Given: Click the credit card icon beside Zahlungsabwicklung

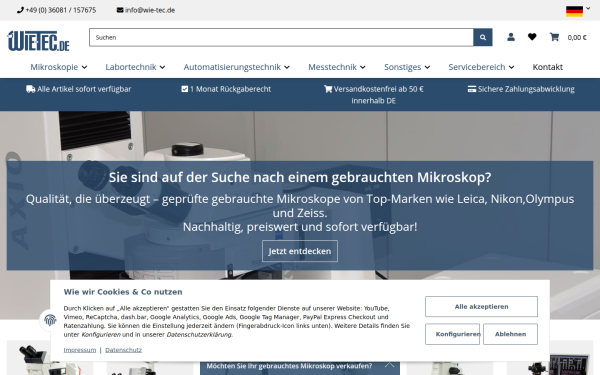Looking at the screenshot, I should click(x=472, y=89).
